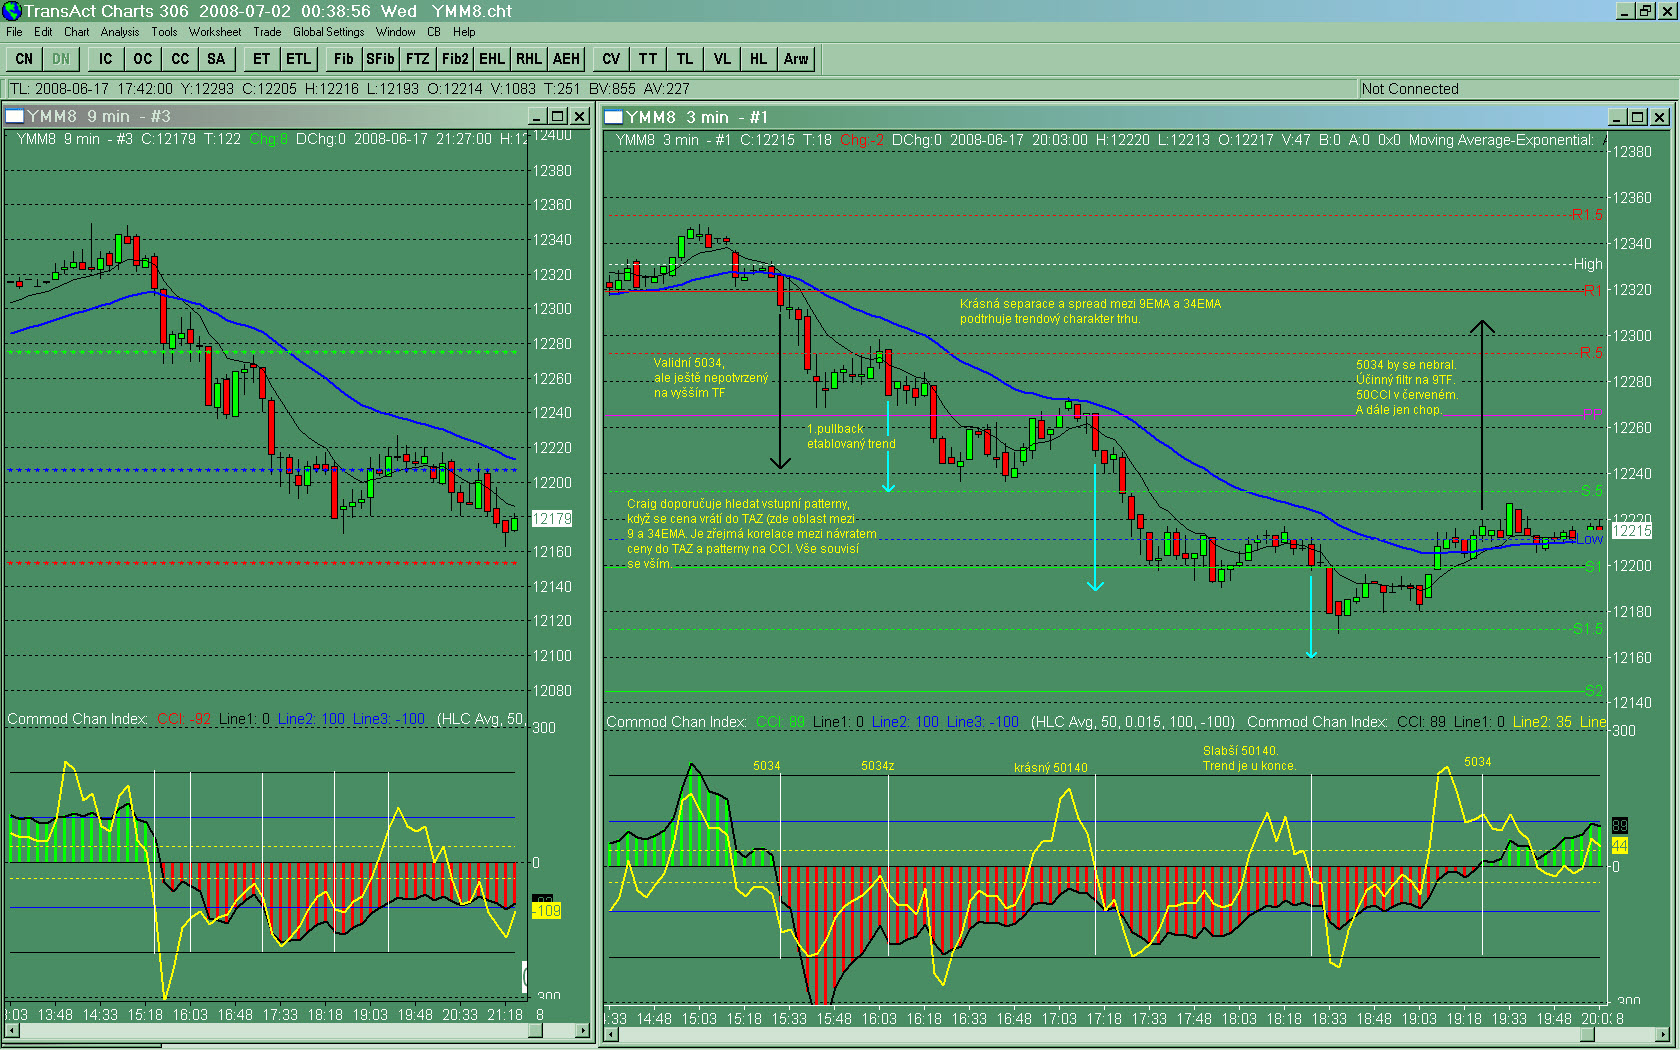This screenshot has height=1050, width=1680.
Task: Click the 9 min chart scrollbar thumb
Action: (x=535, y=1031)
